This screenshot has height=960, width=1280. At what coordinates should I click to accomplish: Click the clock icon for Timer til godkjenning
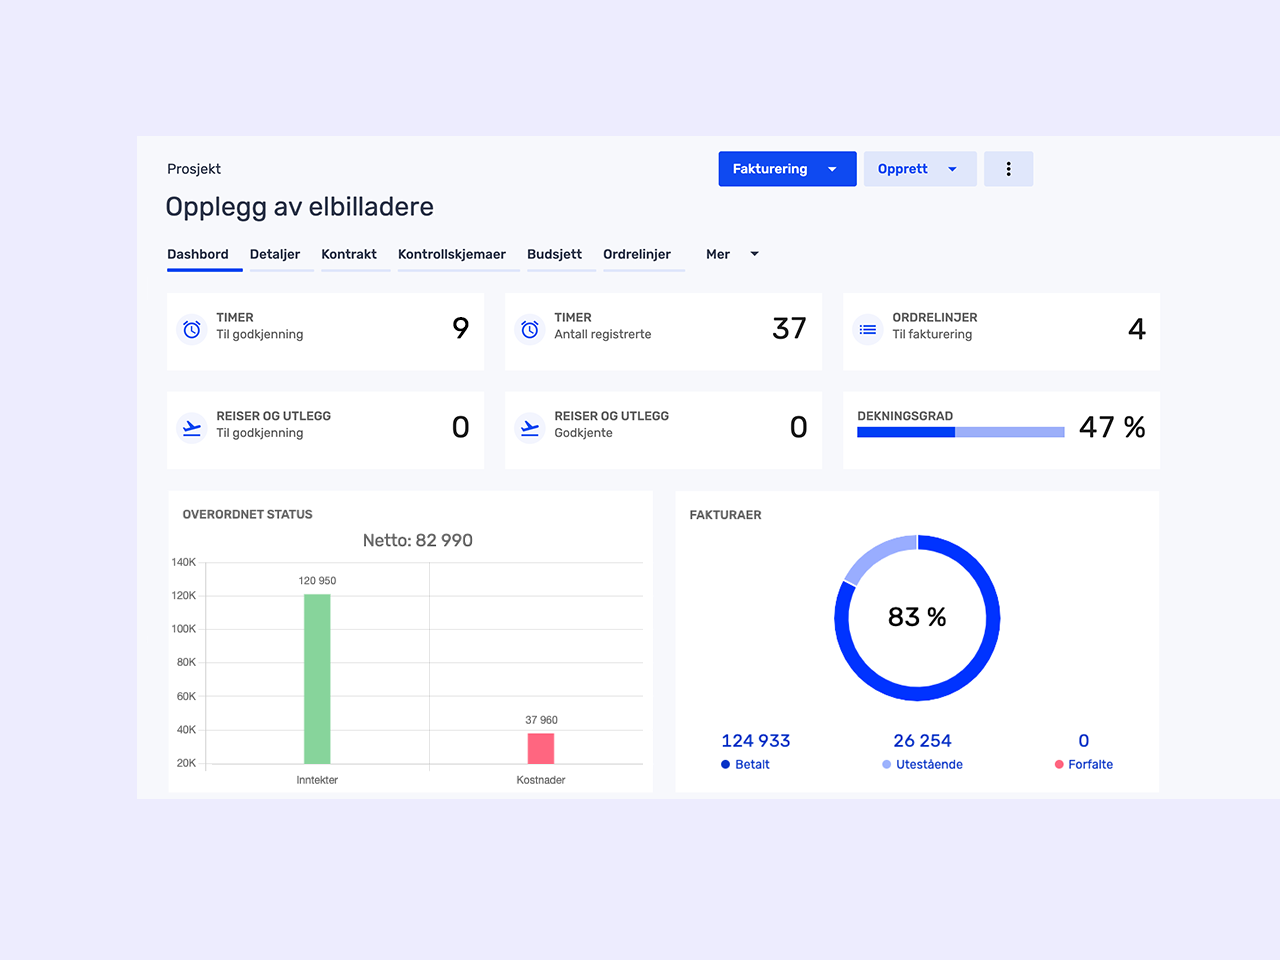pos(192,329)
